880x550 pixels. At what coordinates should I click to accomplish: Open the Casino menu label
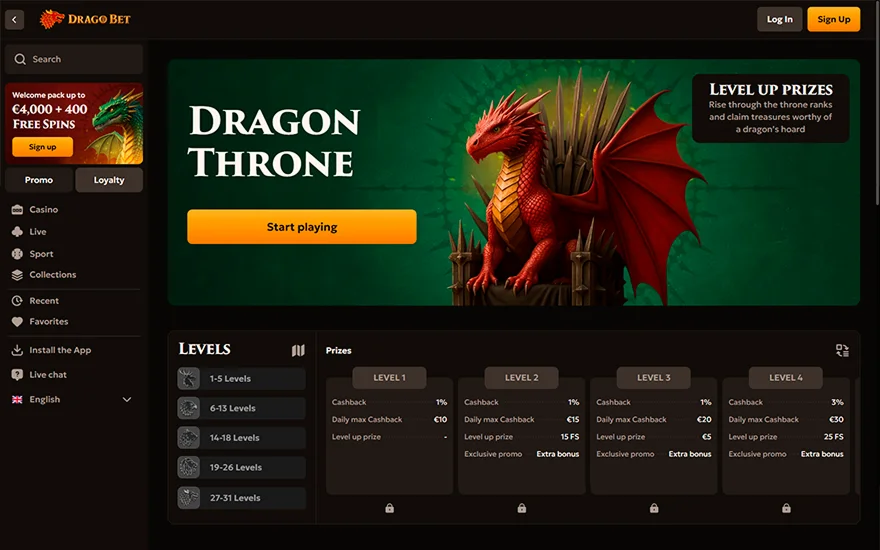pos(44,209)
